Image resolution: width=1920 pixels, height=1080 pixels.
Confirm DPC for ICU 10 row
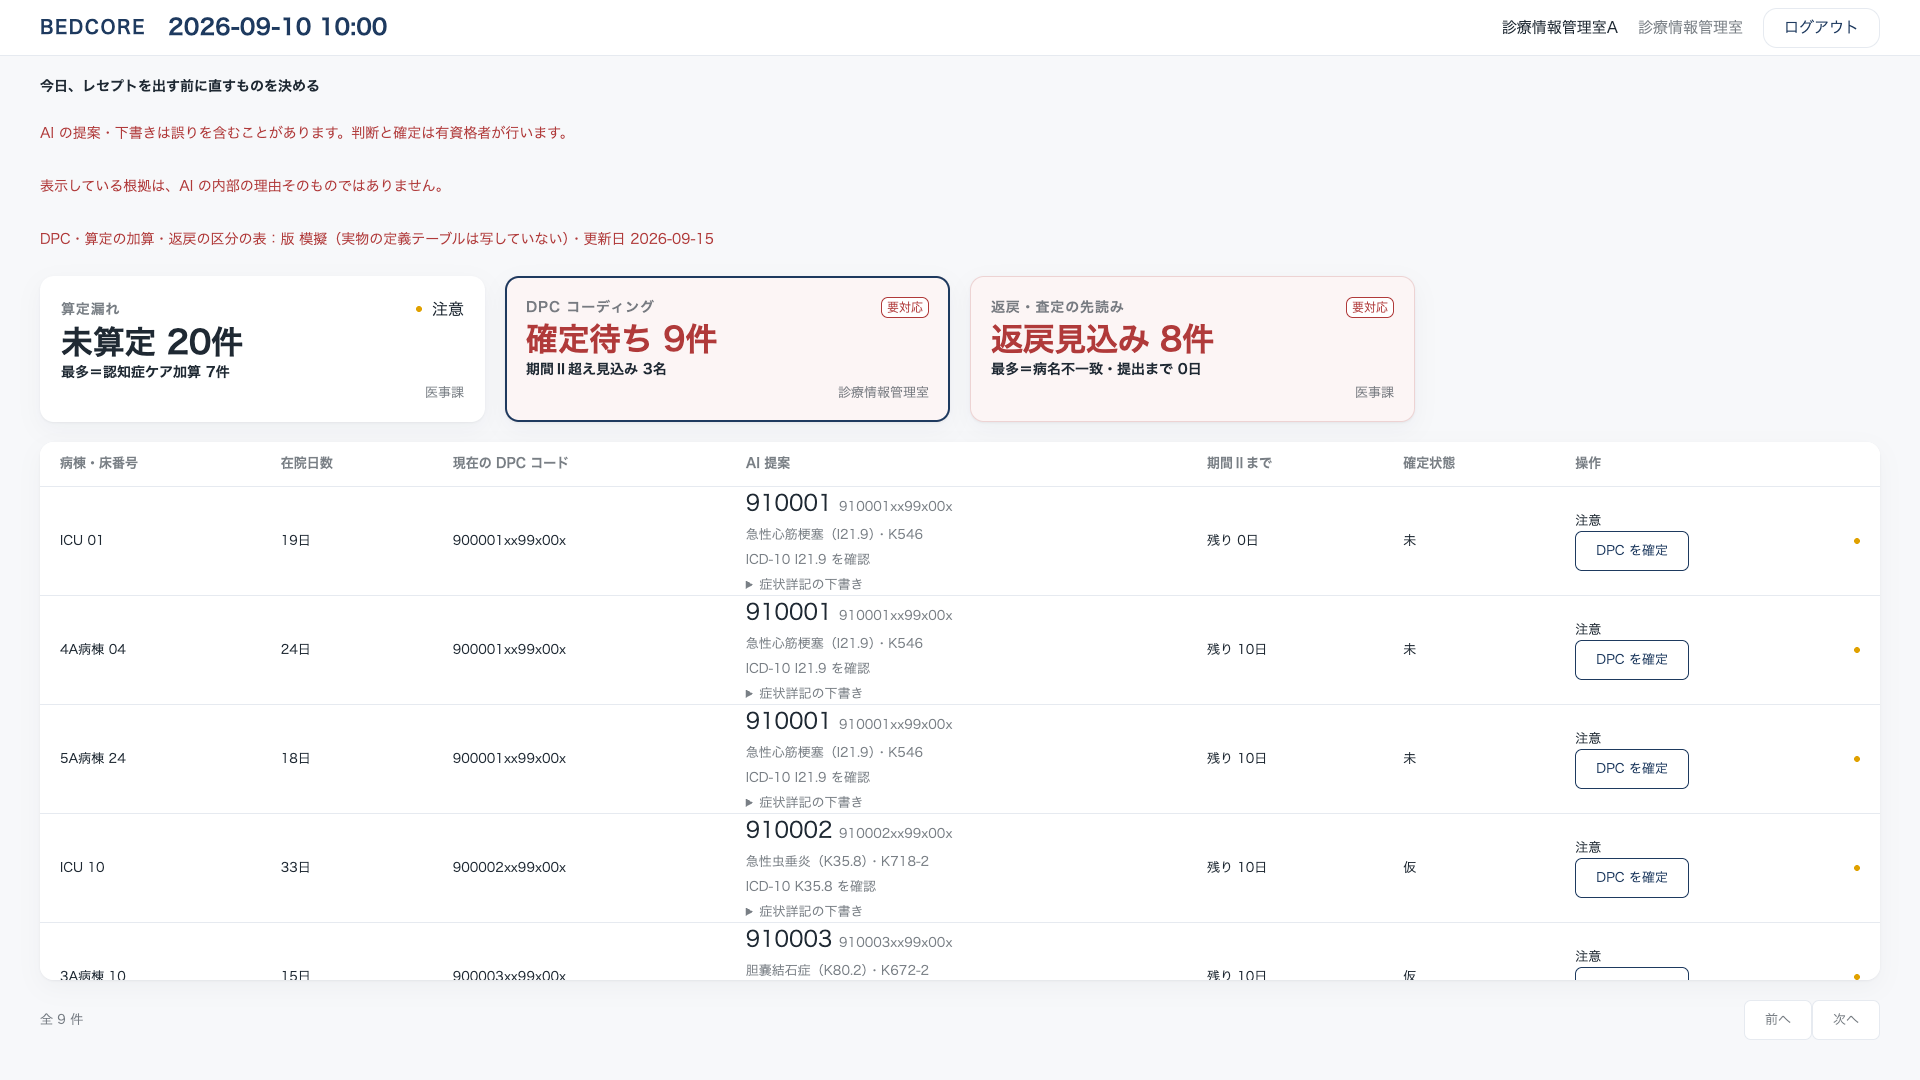pyautogui.click(x=1632, y=878)
